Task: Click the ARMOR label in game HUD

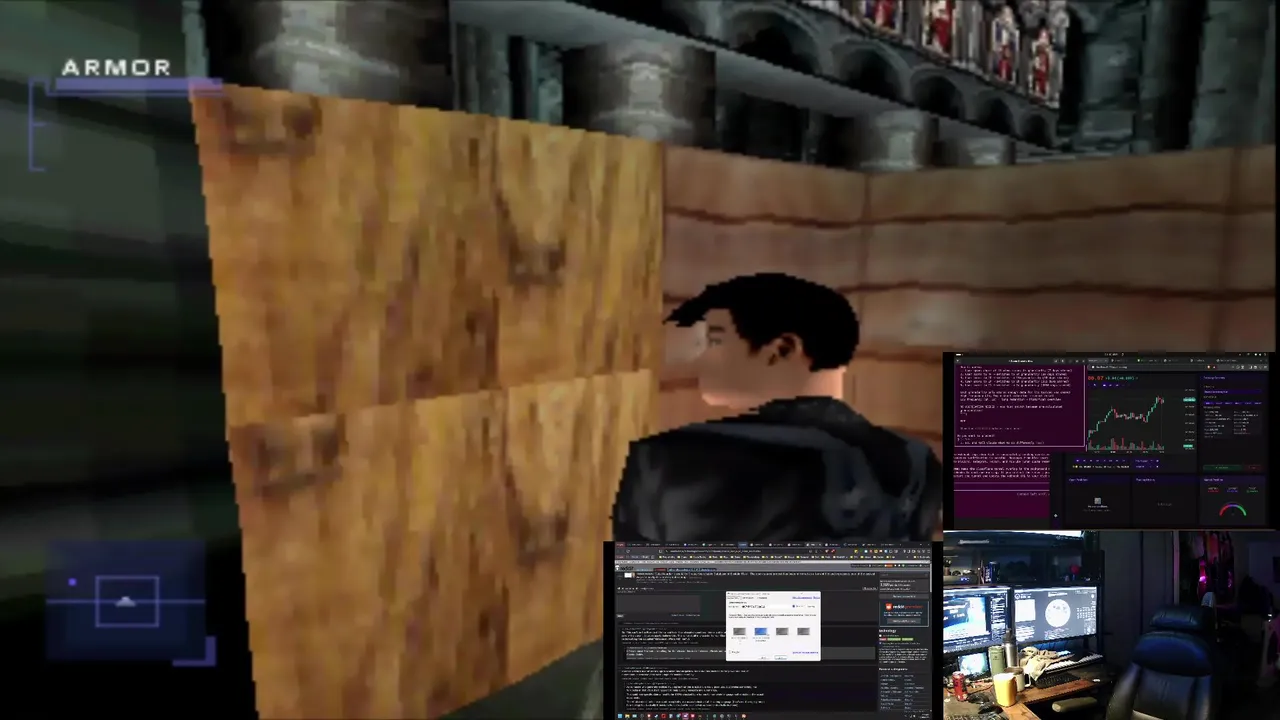Action: click(x=116, y=68)
